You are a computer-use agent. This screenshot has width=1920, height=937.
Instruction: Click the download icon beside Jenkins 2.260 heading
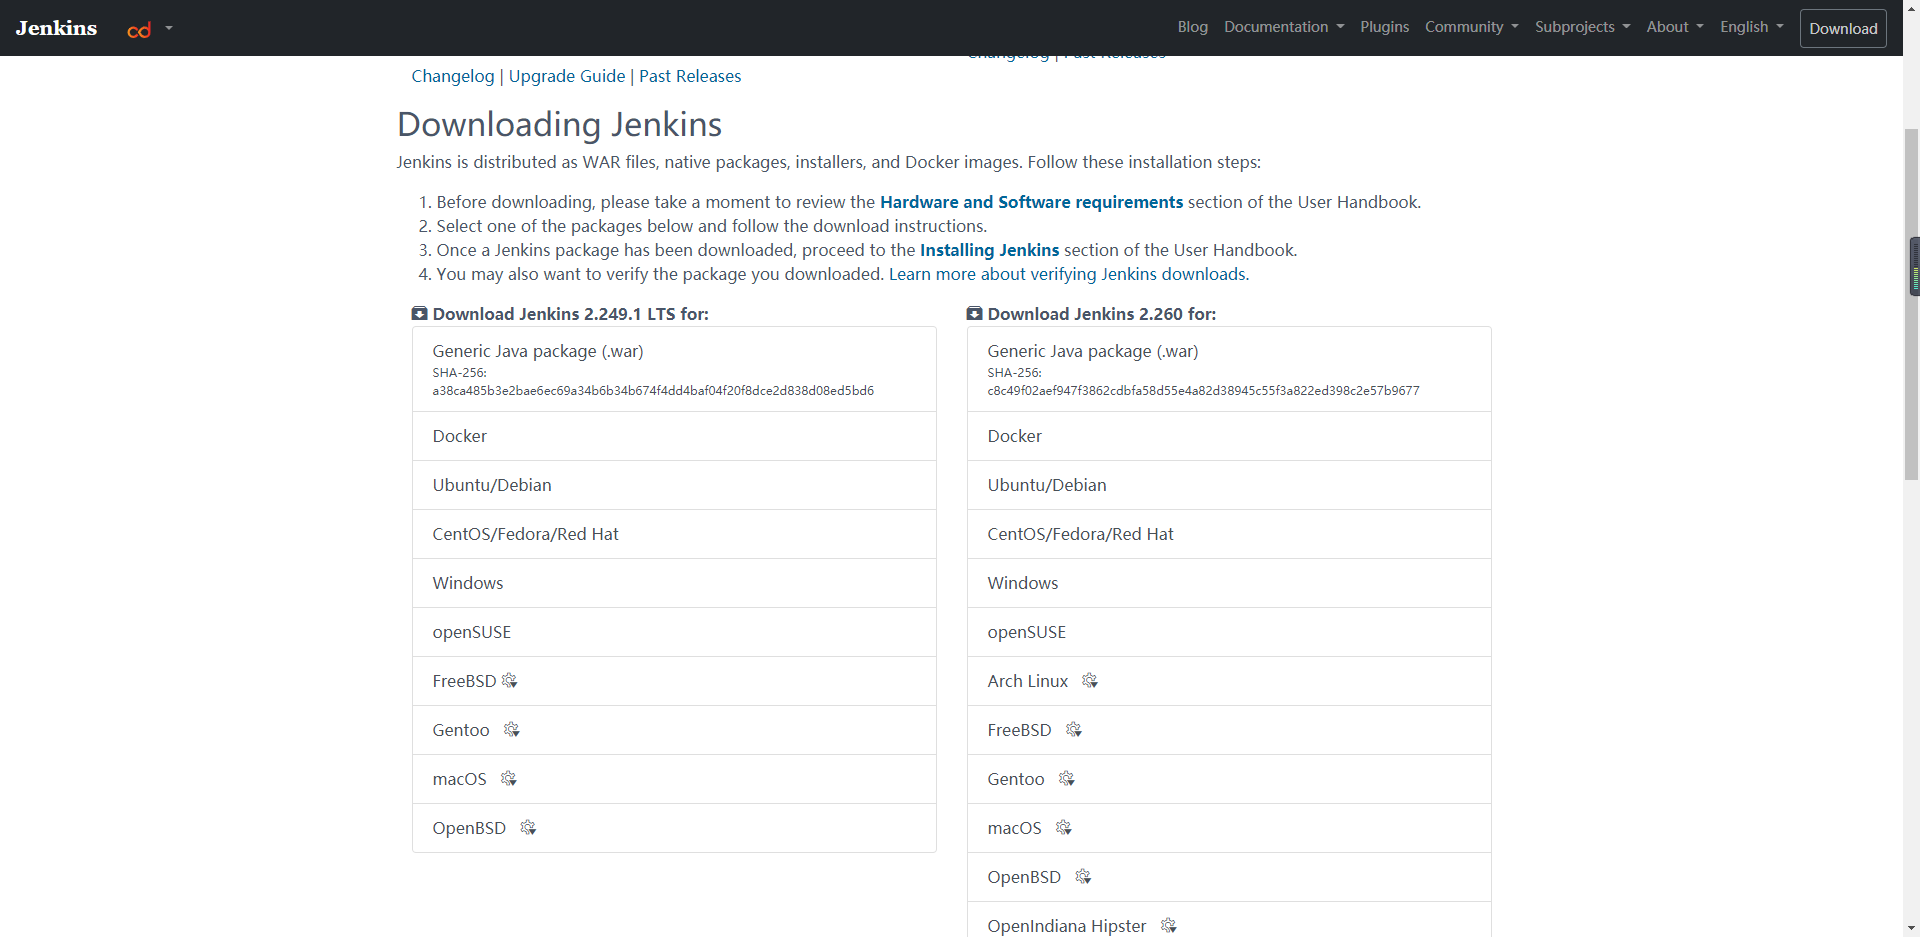pyautogui.click(x=975, y=314)
